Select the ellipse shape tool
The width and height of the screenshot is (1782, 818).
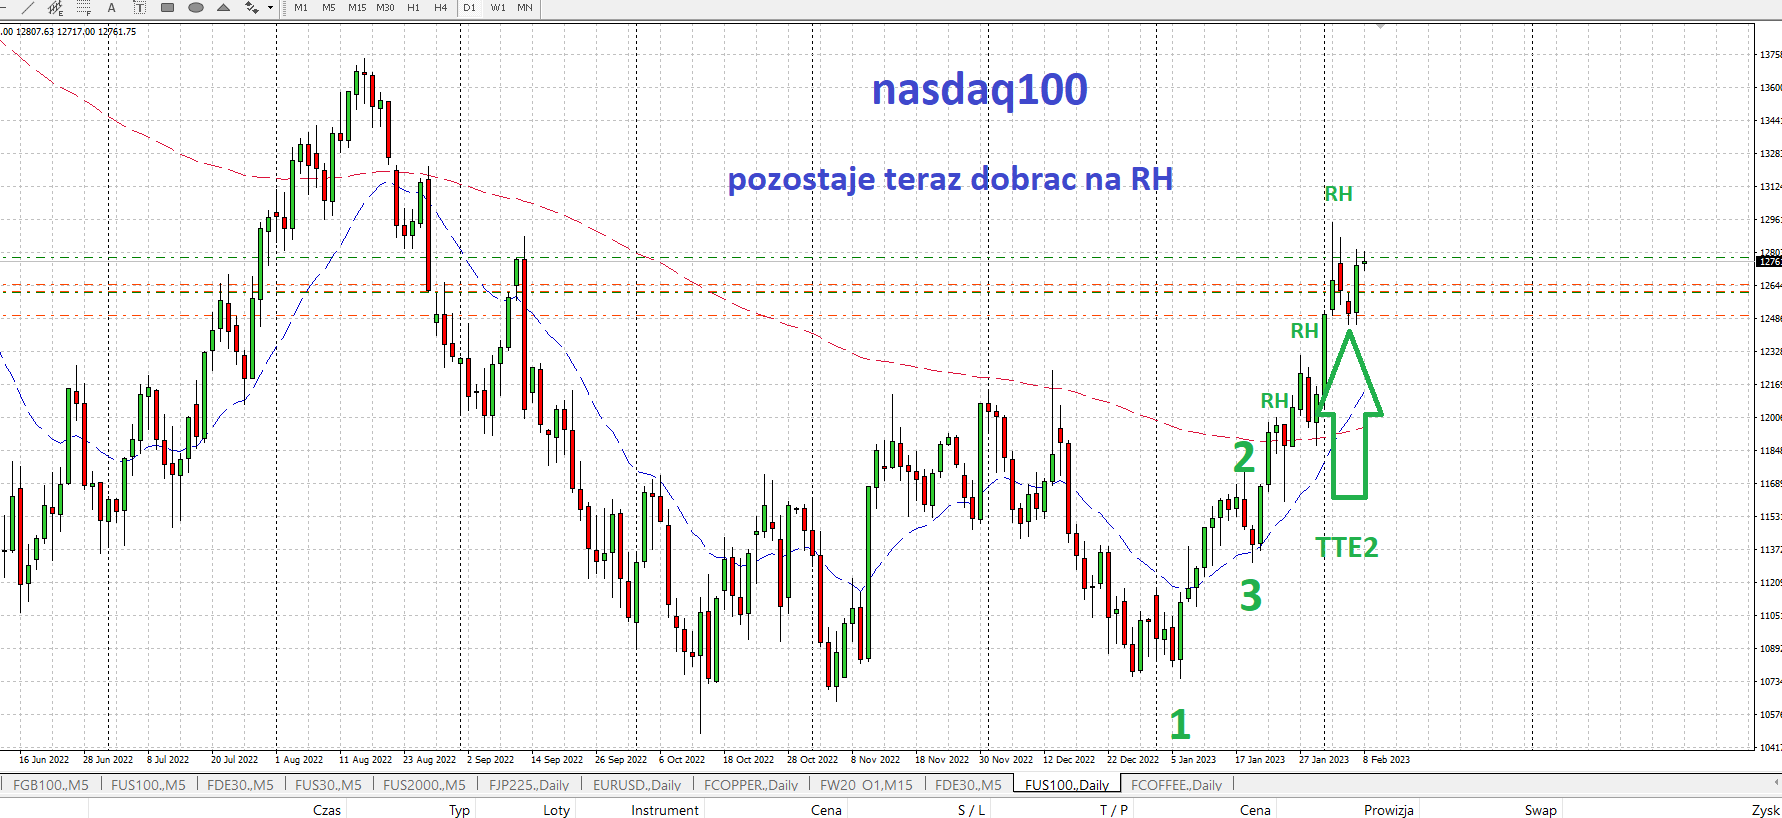coord(196,7)
